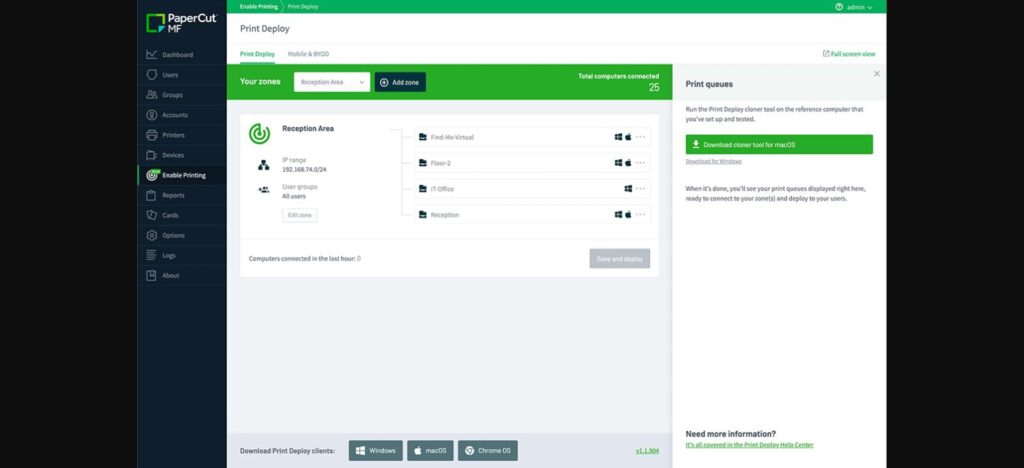Click the Cards icon in sidebar
The image size is (1024, 468).
coord(152,215)
